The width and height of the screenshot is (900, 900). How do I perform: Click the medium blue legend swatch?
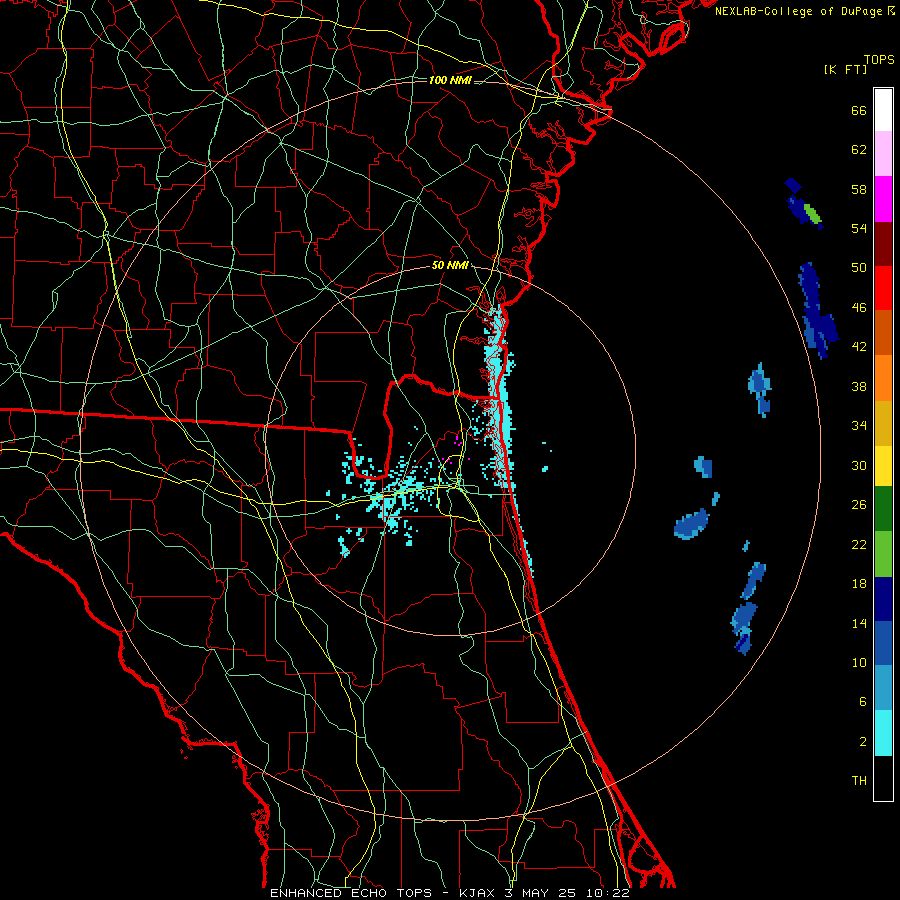tap(883, 643)
